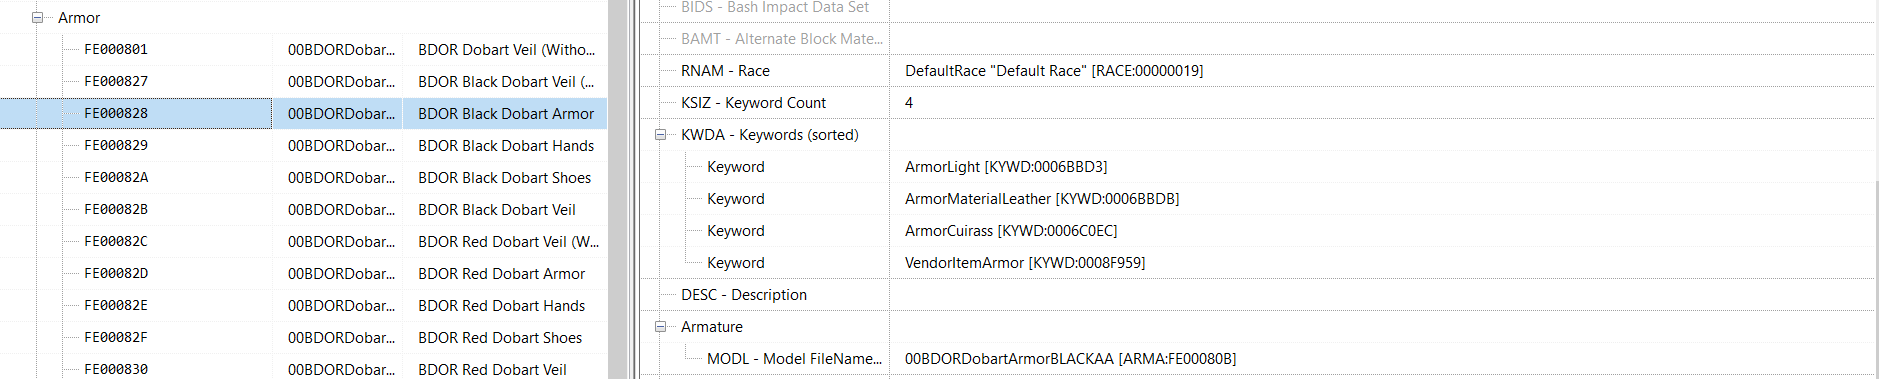Image resolution: width=1879 pixels, height=379 pixels.
Task: Select the DESC Description row
Action: (1259, 295)
